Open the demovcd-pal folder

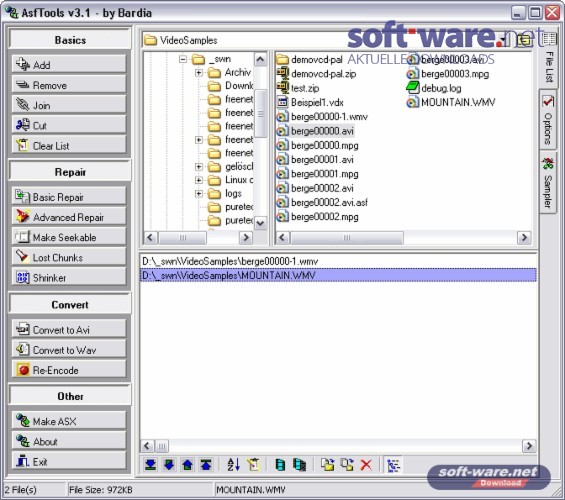click(310, 59)
